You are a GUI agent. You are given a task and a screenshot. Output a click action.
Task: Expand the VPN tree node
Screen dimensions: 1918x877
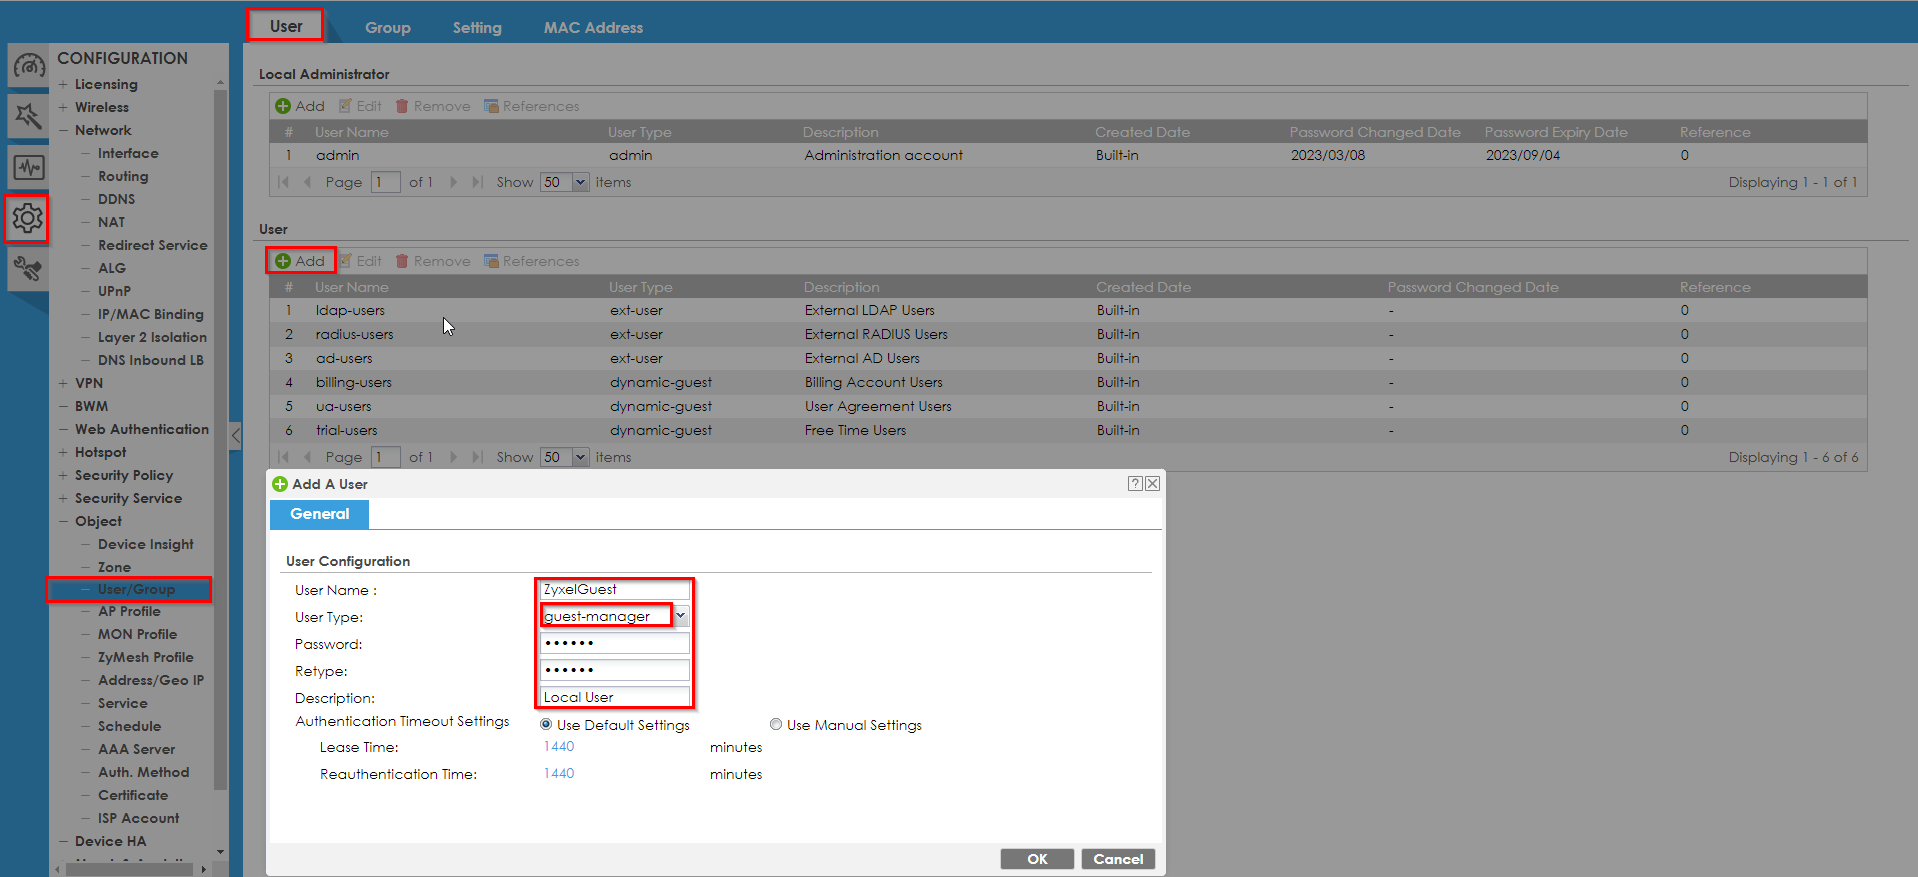pos(63,383)
